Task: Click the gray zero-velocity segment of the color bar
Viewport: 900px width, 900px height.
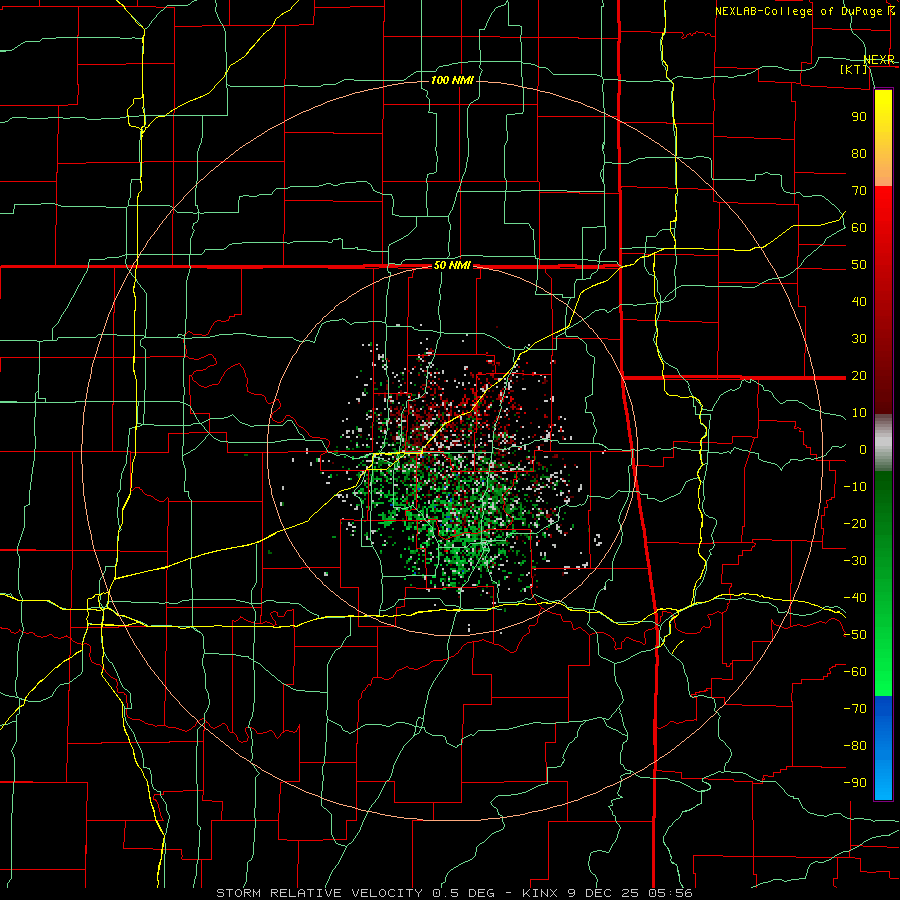Action: click(x=883, y=443)
